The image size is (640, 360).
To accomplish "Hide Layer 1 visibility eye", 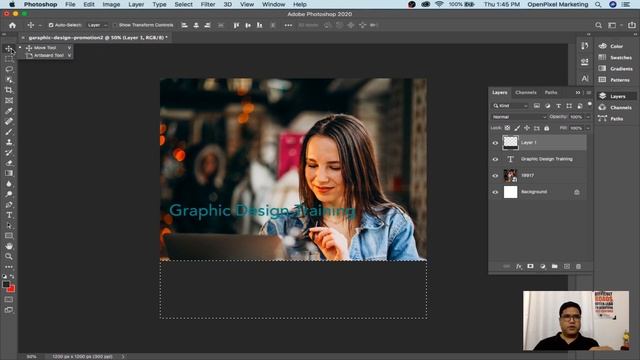I will pos(495,143).
